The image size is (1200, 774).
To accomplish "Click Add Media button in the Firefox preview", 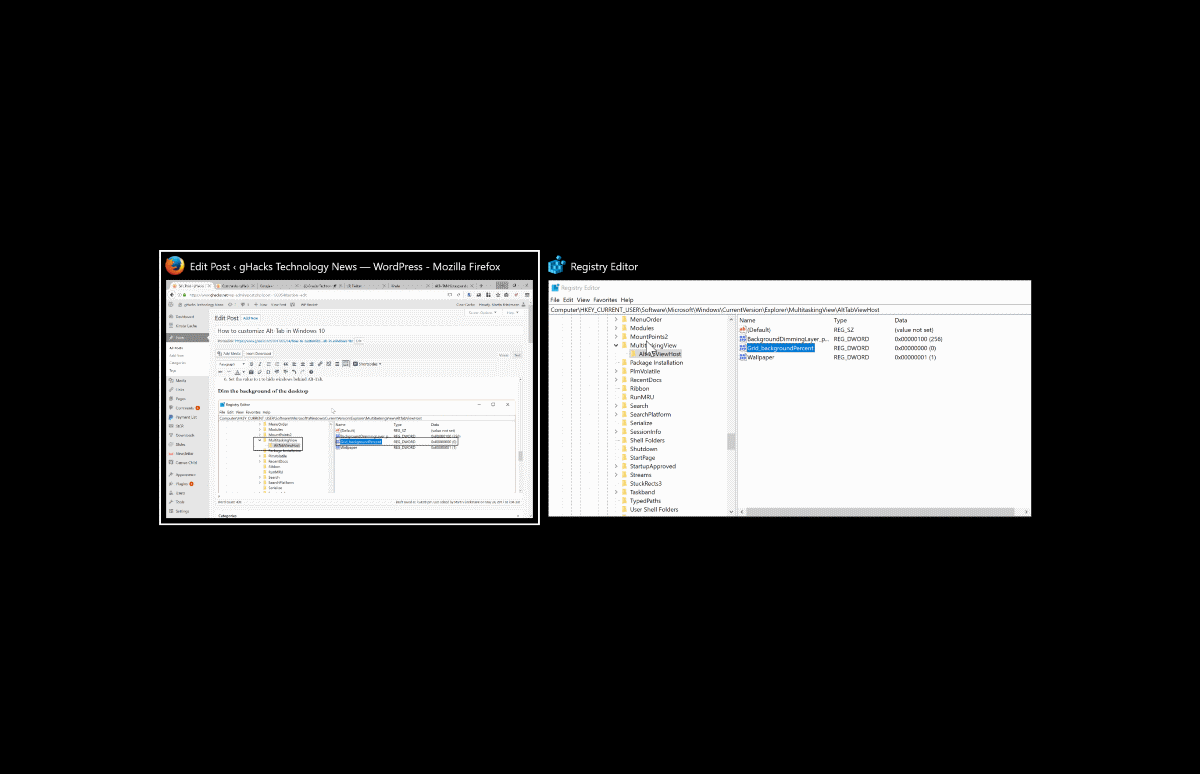I will (230, 353).
